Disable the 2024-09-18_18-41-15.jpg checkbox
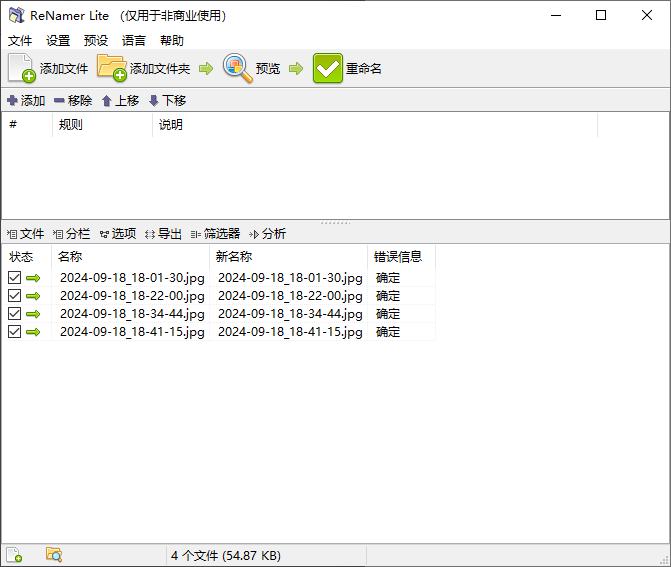The image size is (671, 567). click(x=14, y=332)
